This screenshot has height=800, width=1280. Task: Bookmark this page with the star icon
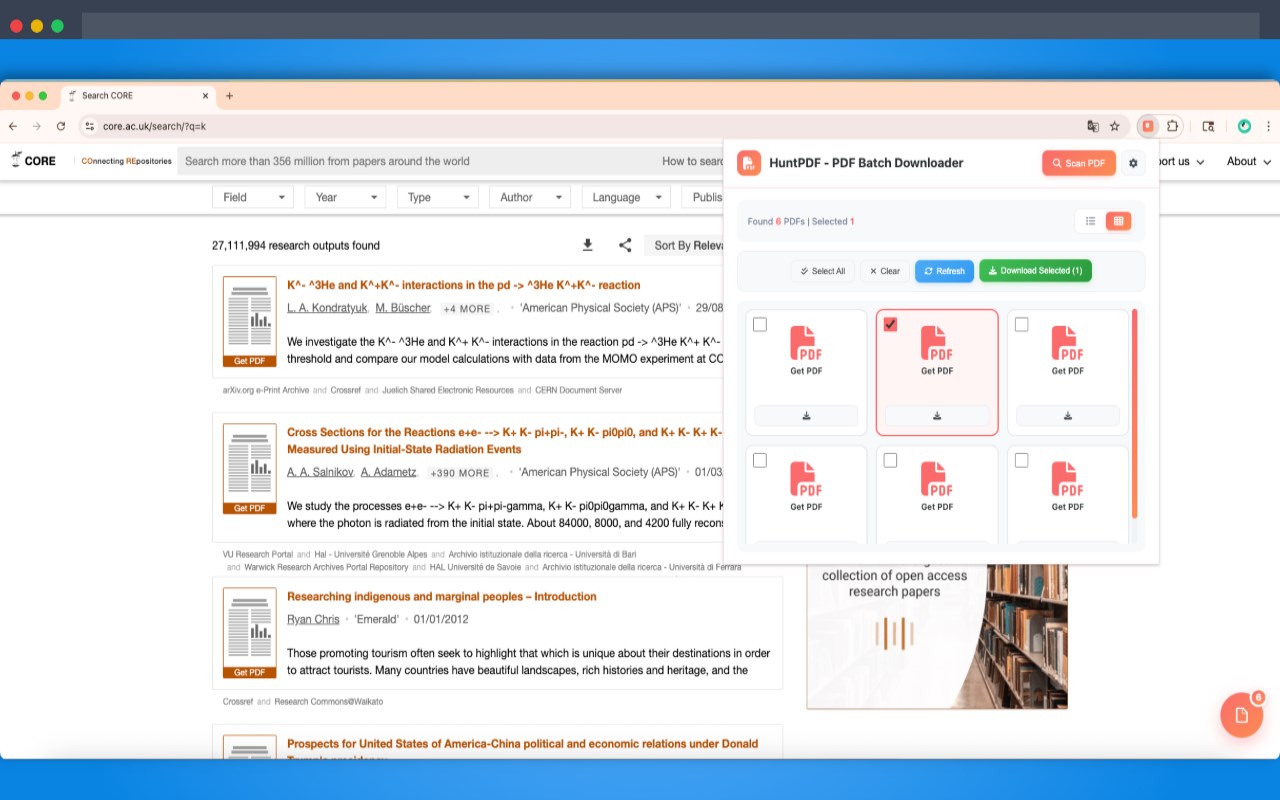1115,126
